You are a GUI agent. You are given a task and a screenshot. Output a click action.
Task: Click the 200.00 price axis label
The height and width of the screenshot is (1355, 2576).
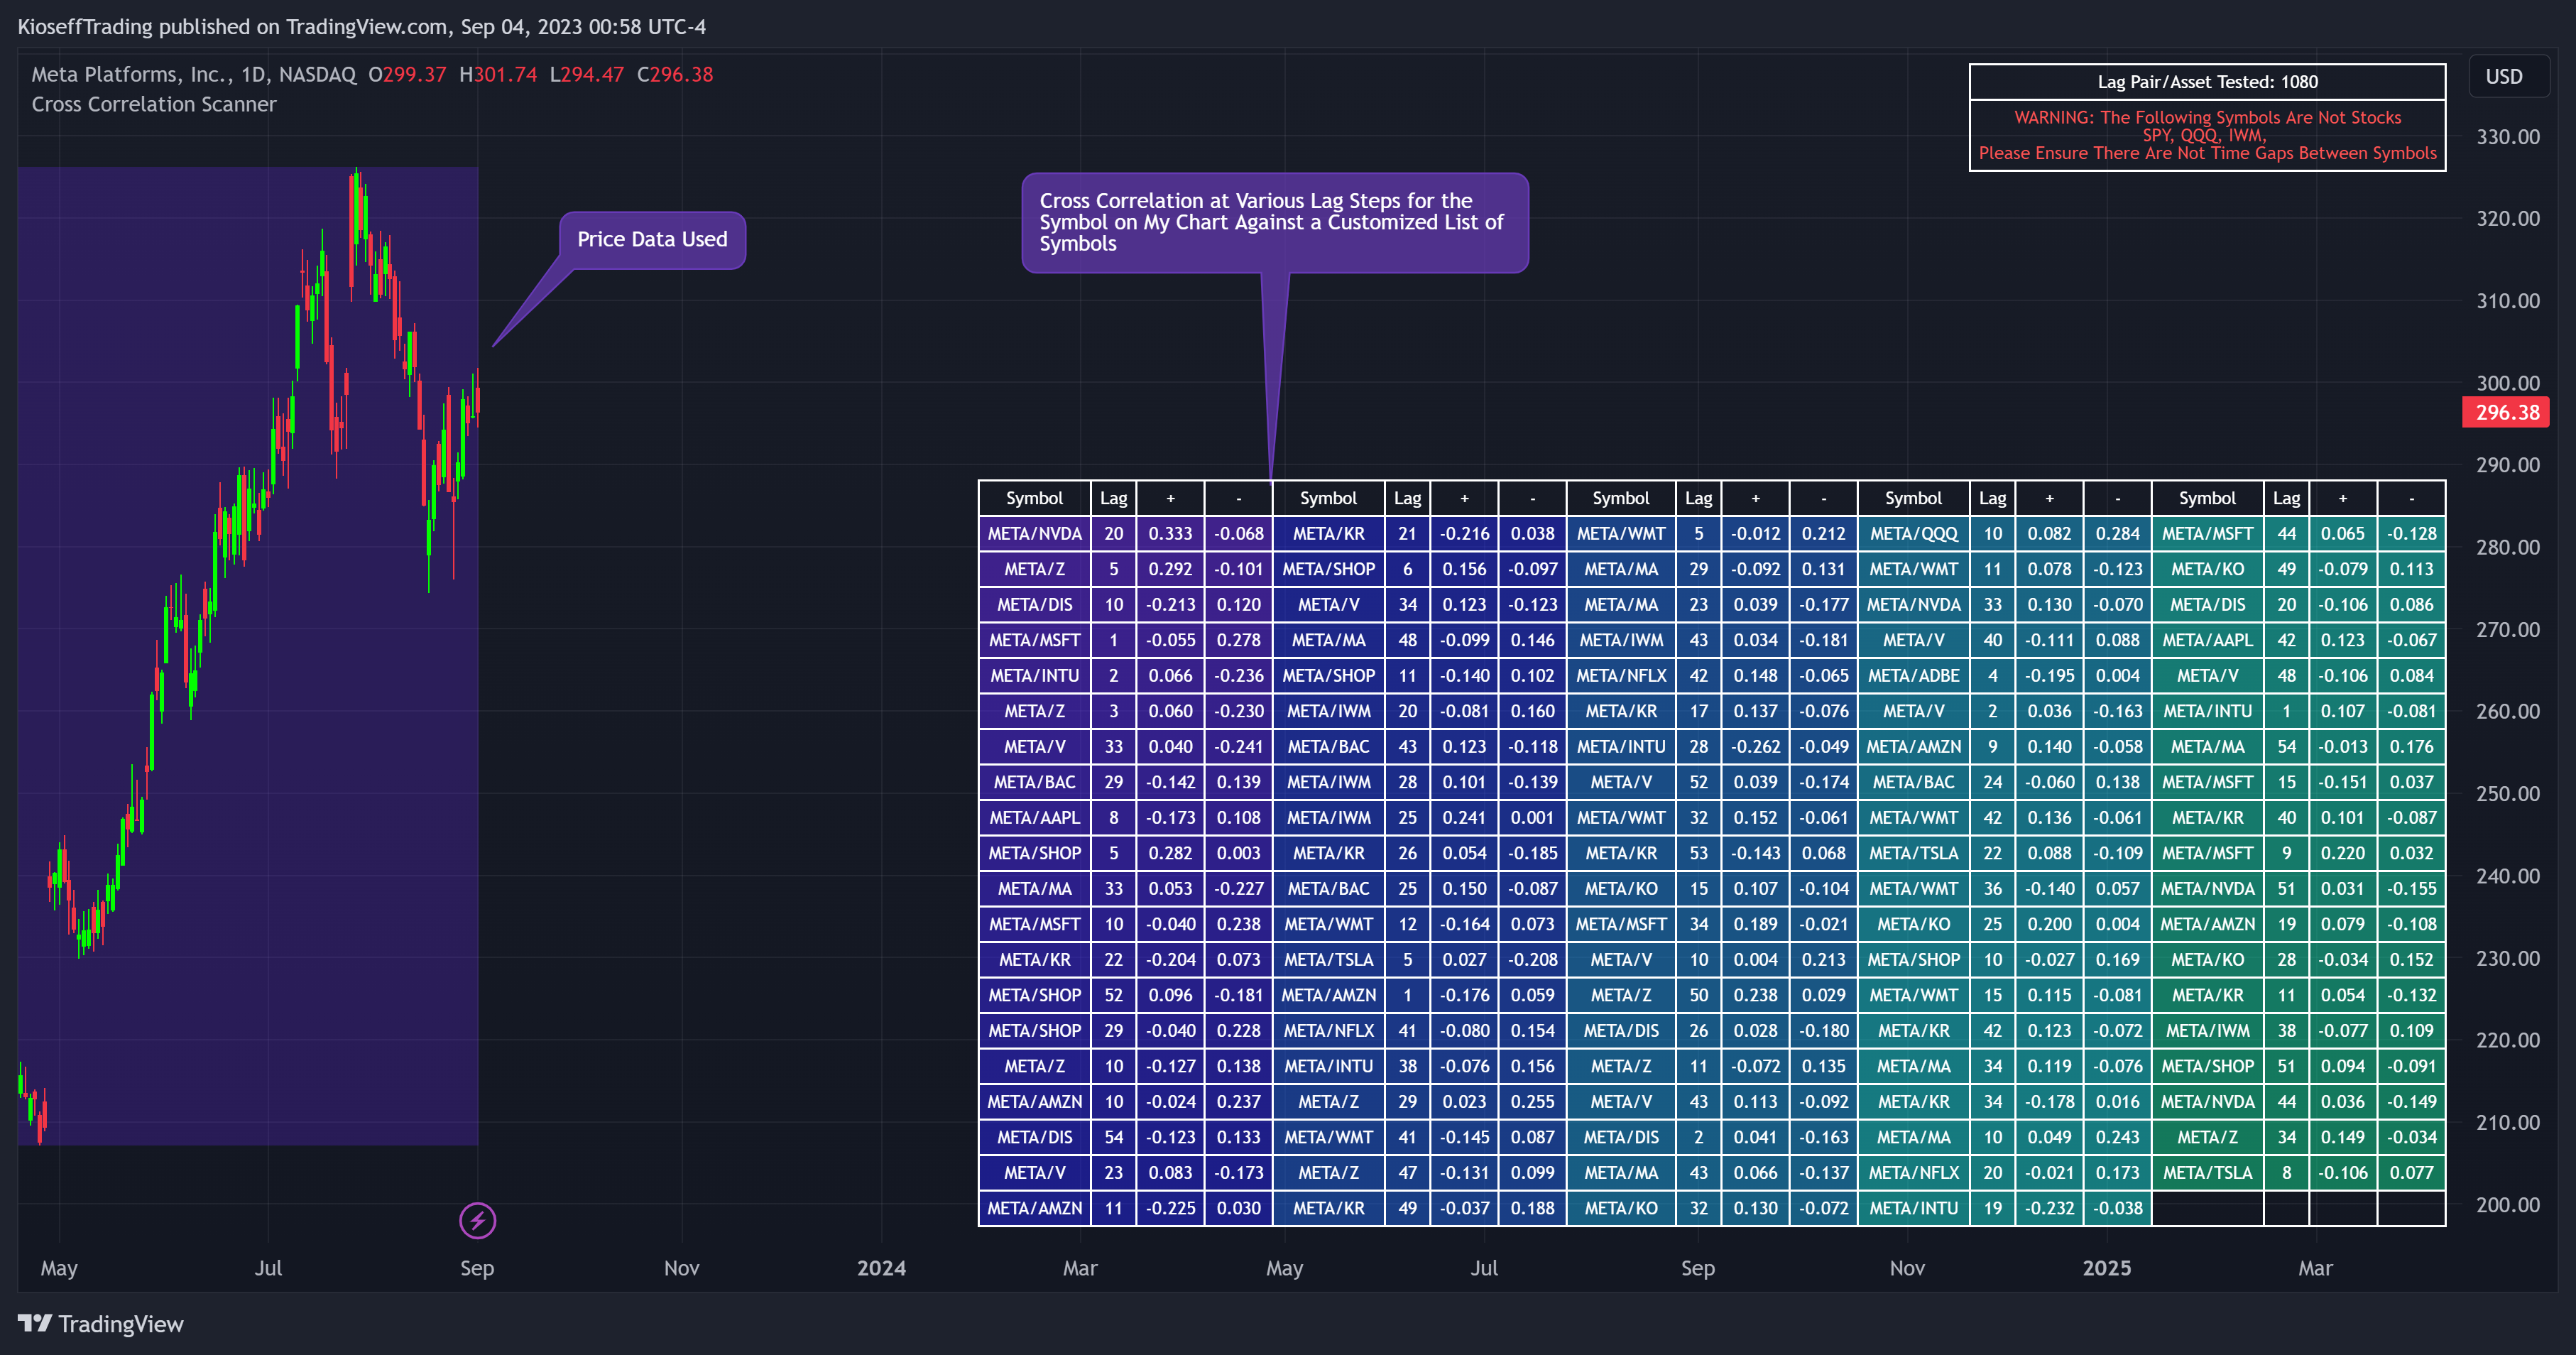click(2507, 1205)
